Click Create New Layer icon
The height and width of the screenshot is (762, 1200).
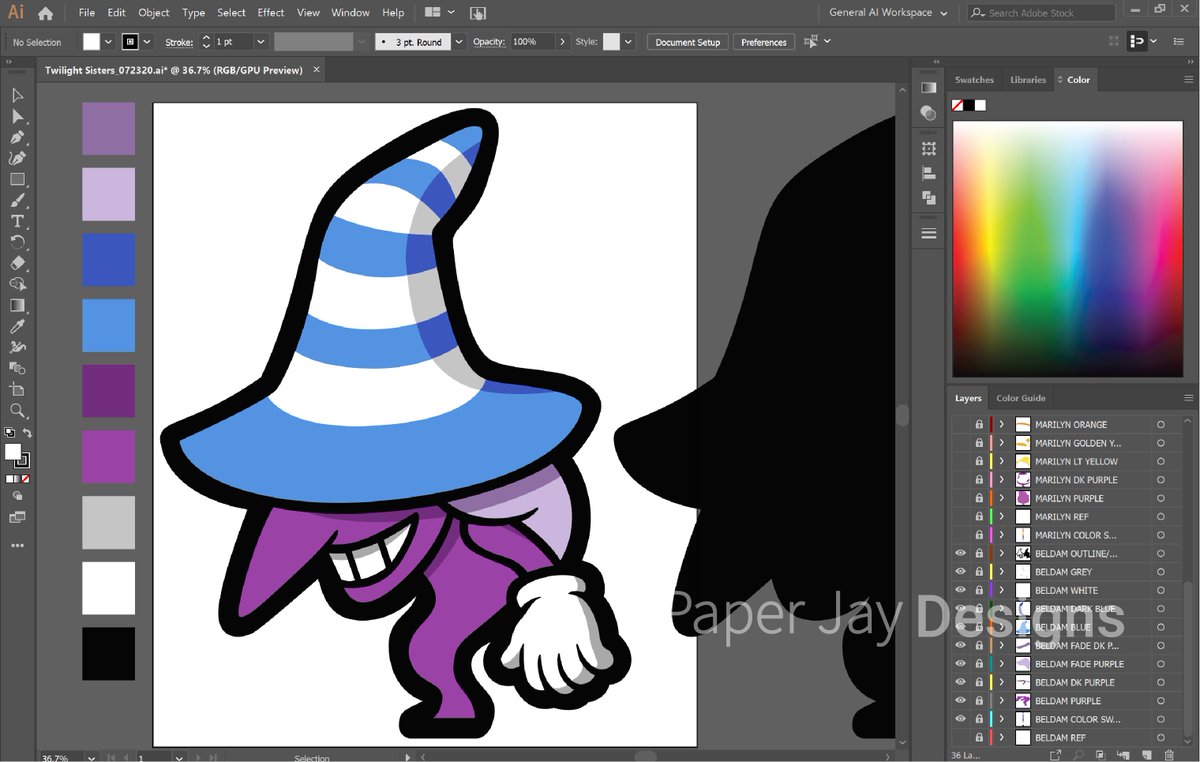point(1146,754)
